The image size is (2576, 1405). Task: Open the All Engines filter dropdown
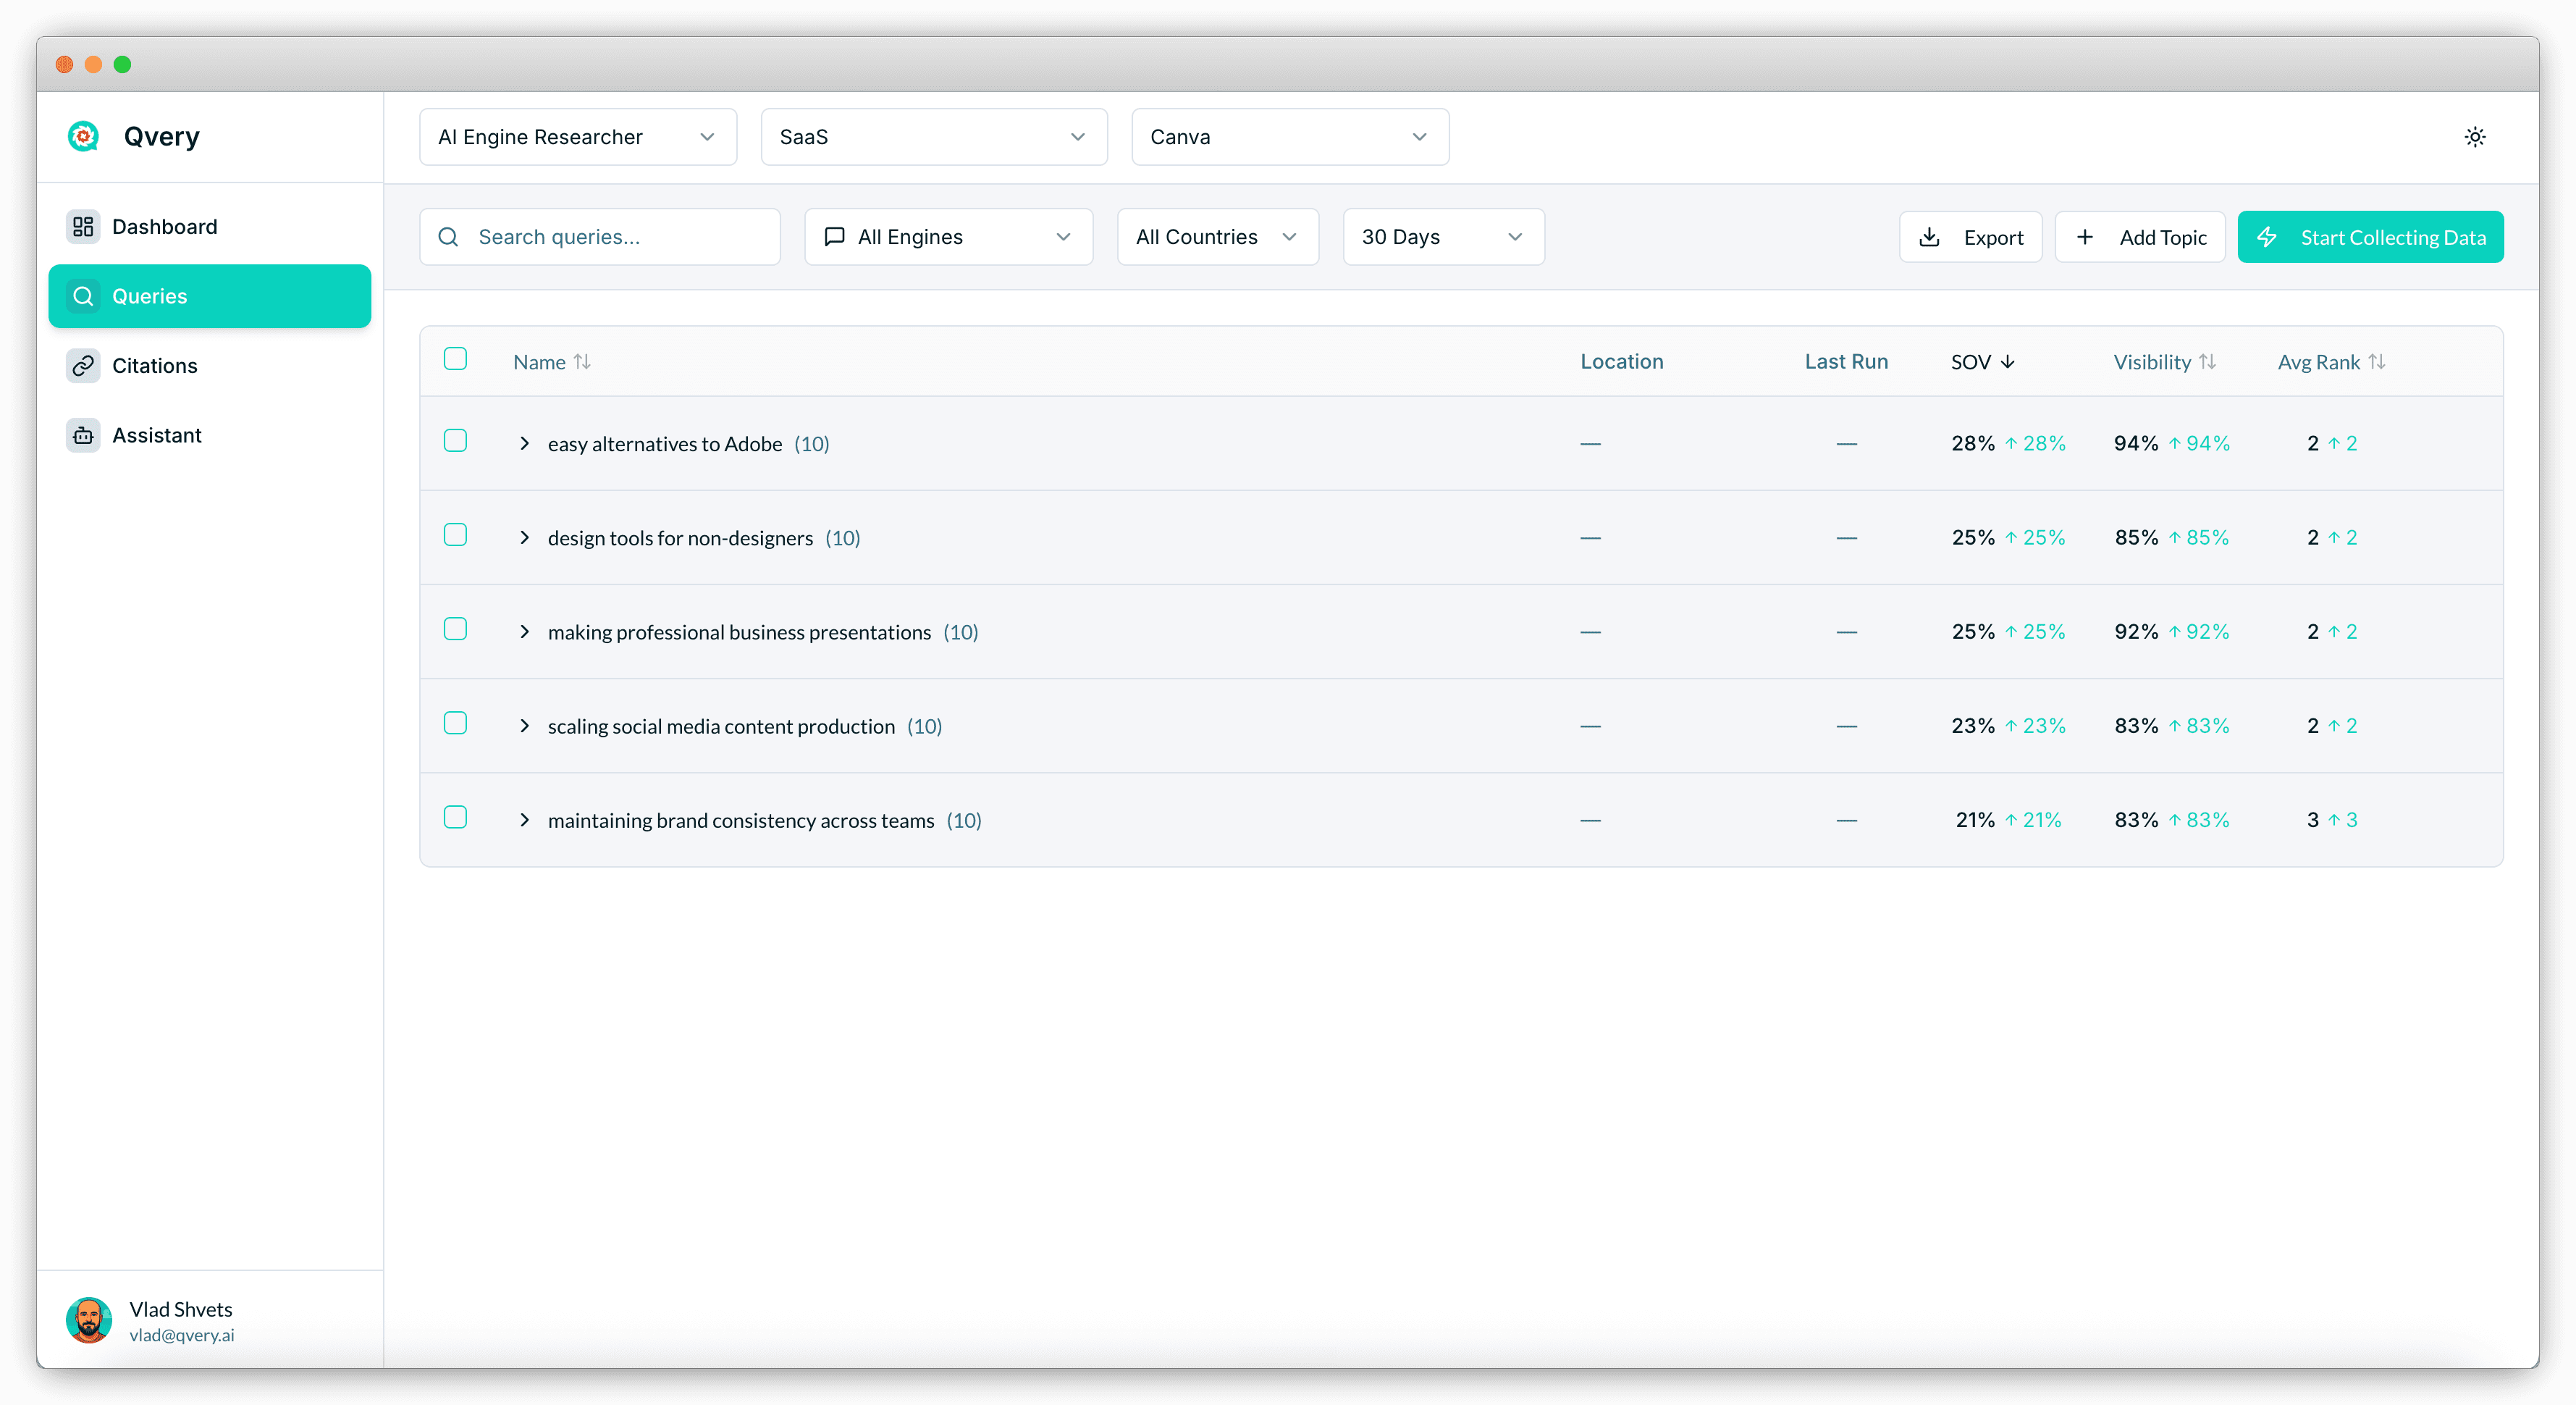[948, 237]
